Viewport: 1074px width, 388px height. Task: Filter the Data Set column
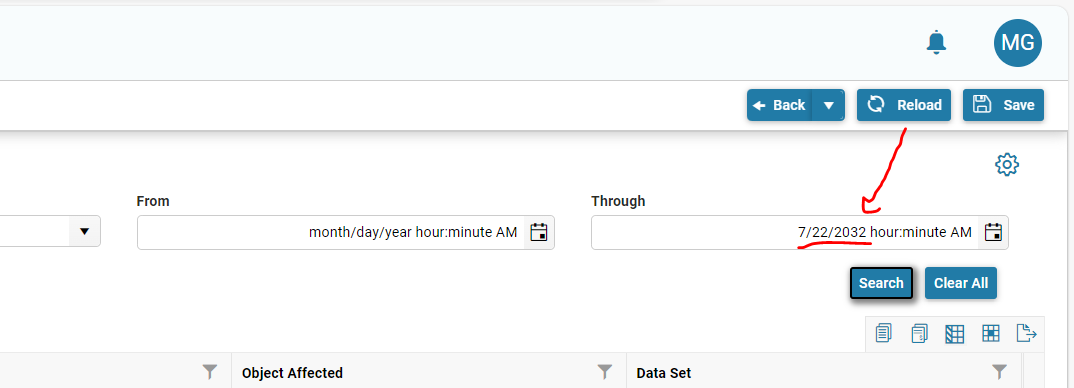point(999,372)
